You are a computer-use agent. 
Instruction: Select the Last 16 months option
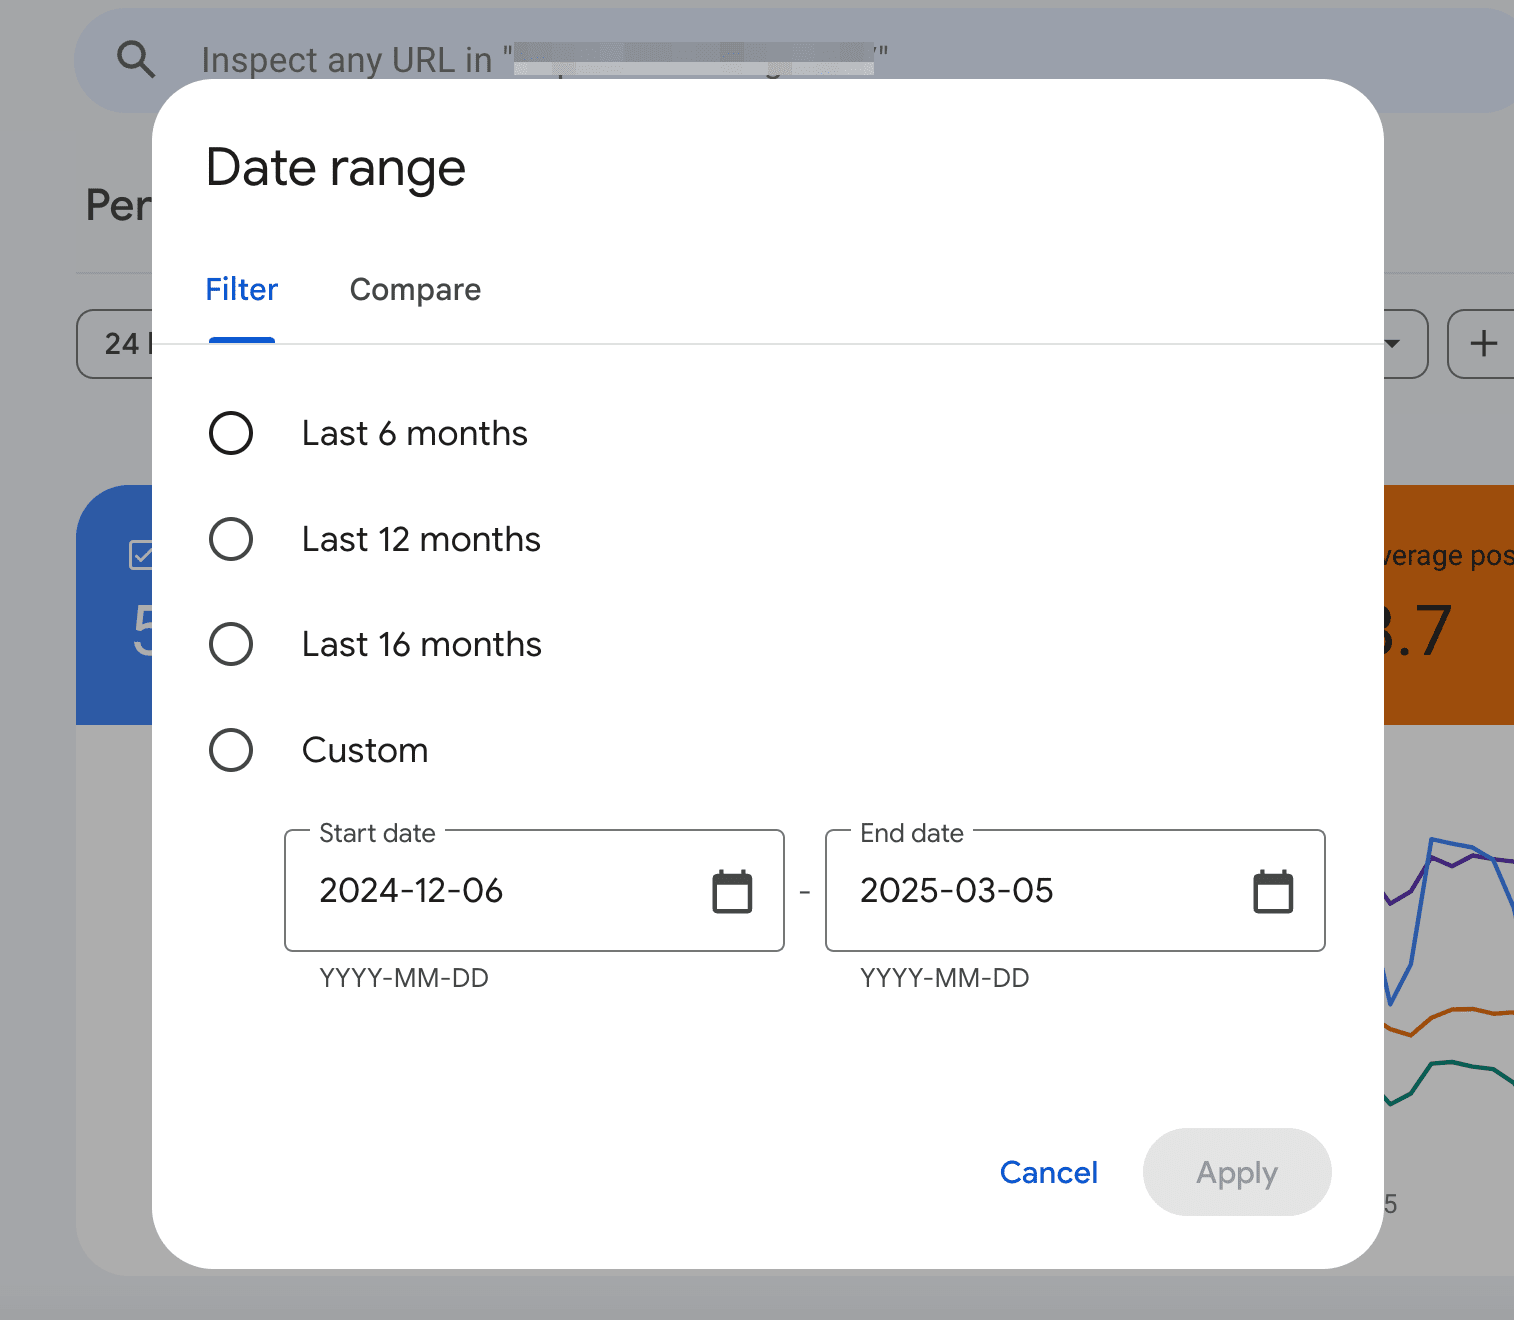(x=231, y=644)
